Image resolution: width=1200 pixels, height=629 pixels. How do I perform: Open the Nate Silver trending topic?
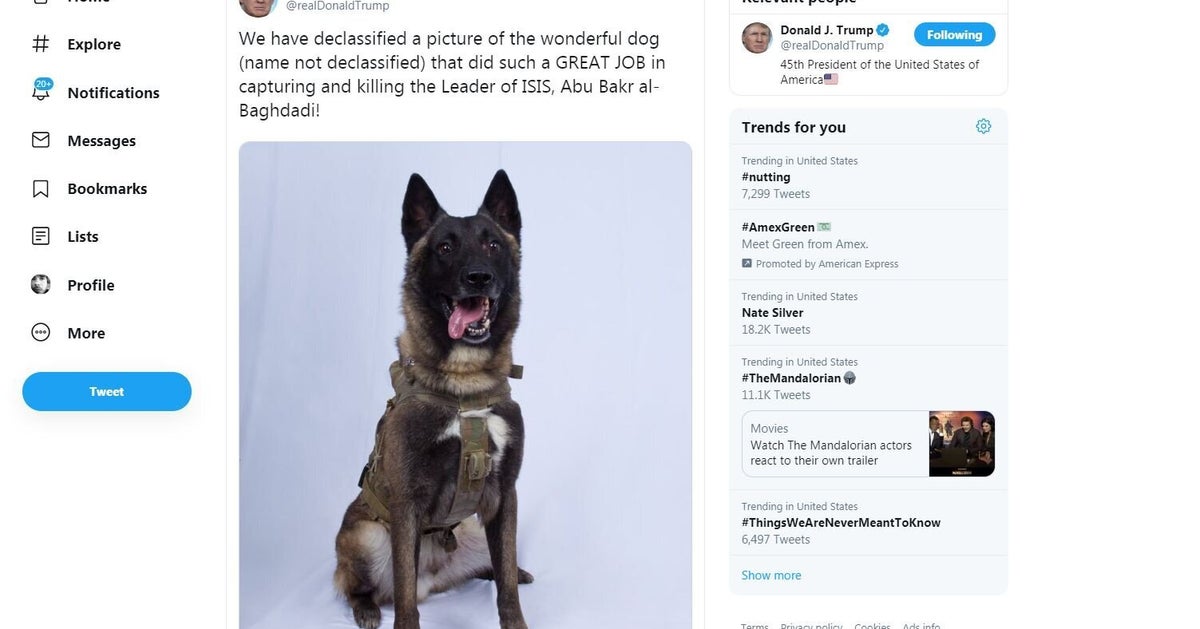772,313
